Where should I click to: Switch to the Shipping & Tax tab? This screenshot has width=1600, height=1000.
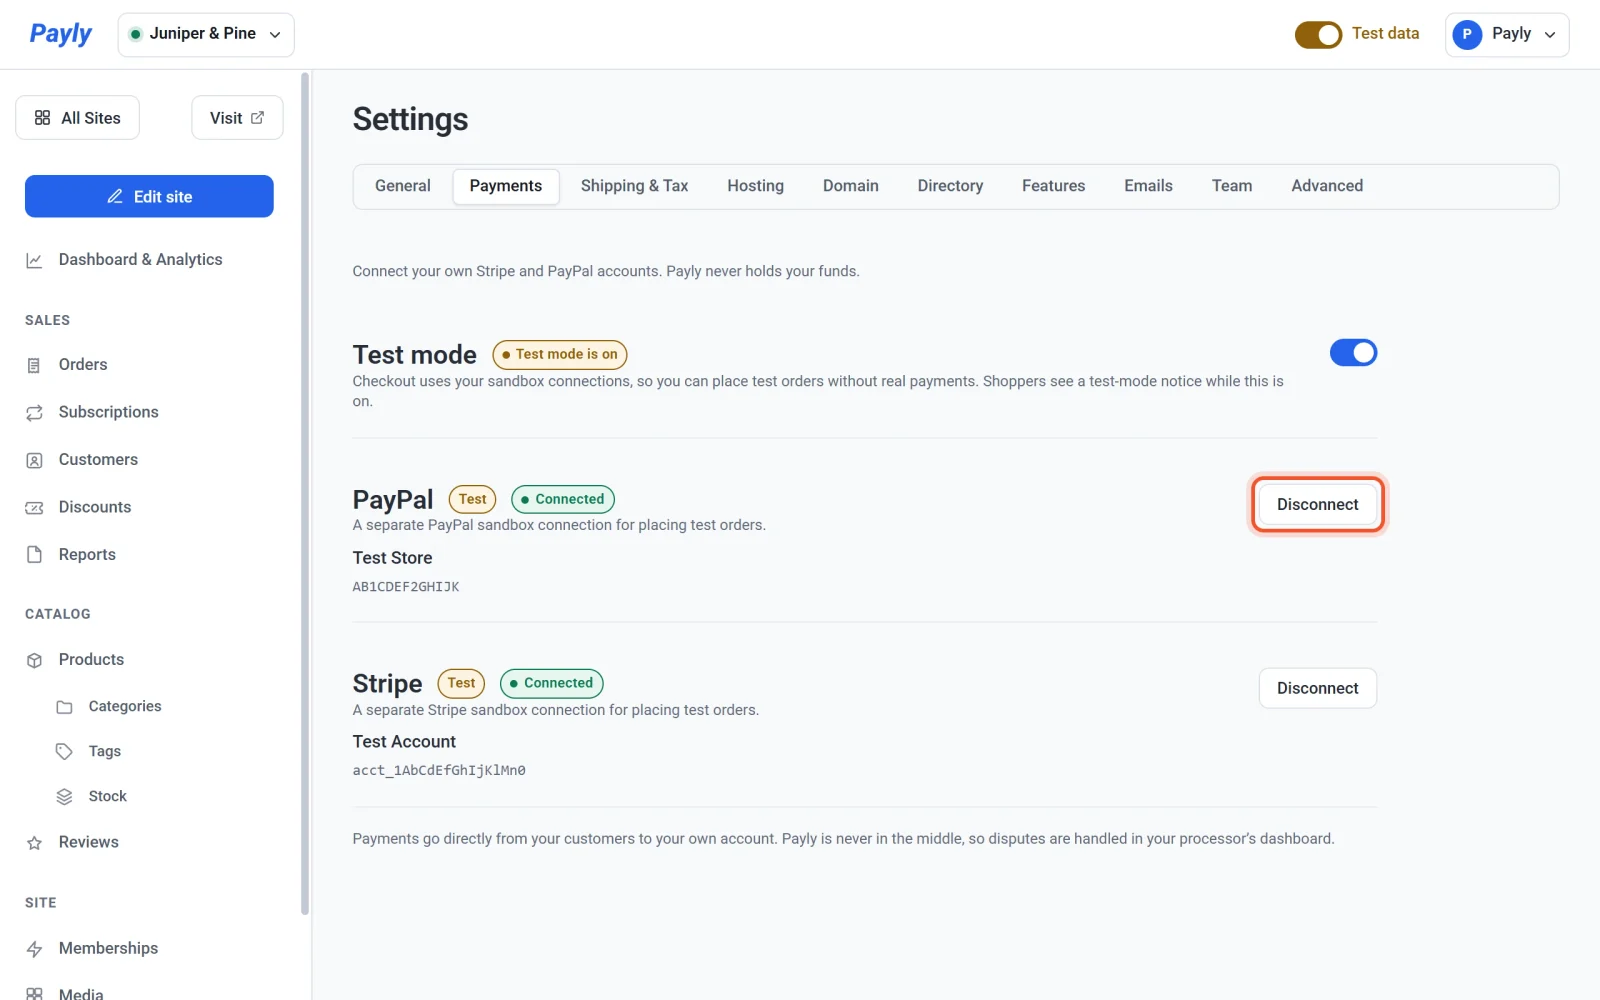click(x=634, y=186)
